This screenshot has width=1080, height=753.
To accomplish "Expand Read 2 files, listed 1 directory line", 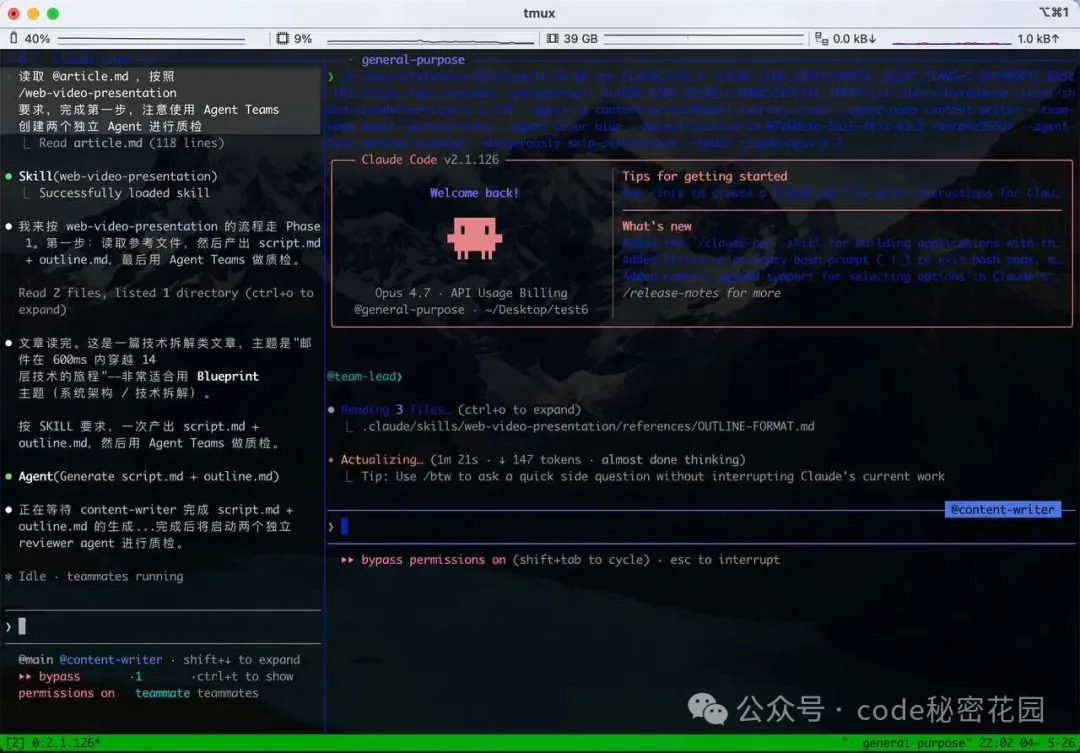I will point(166,301).
